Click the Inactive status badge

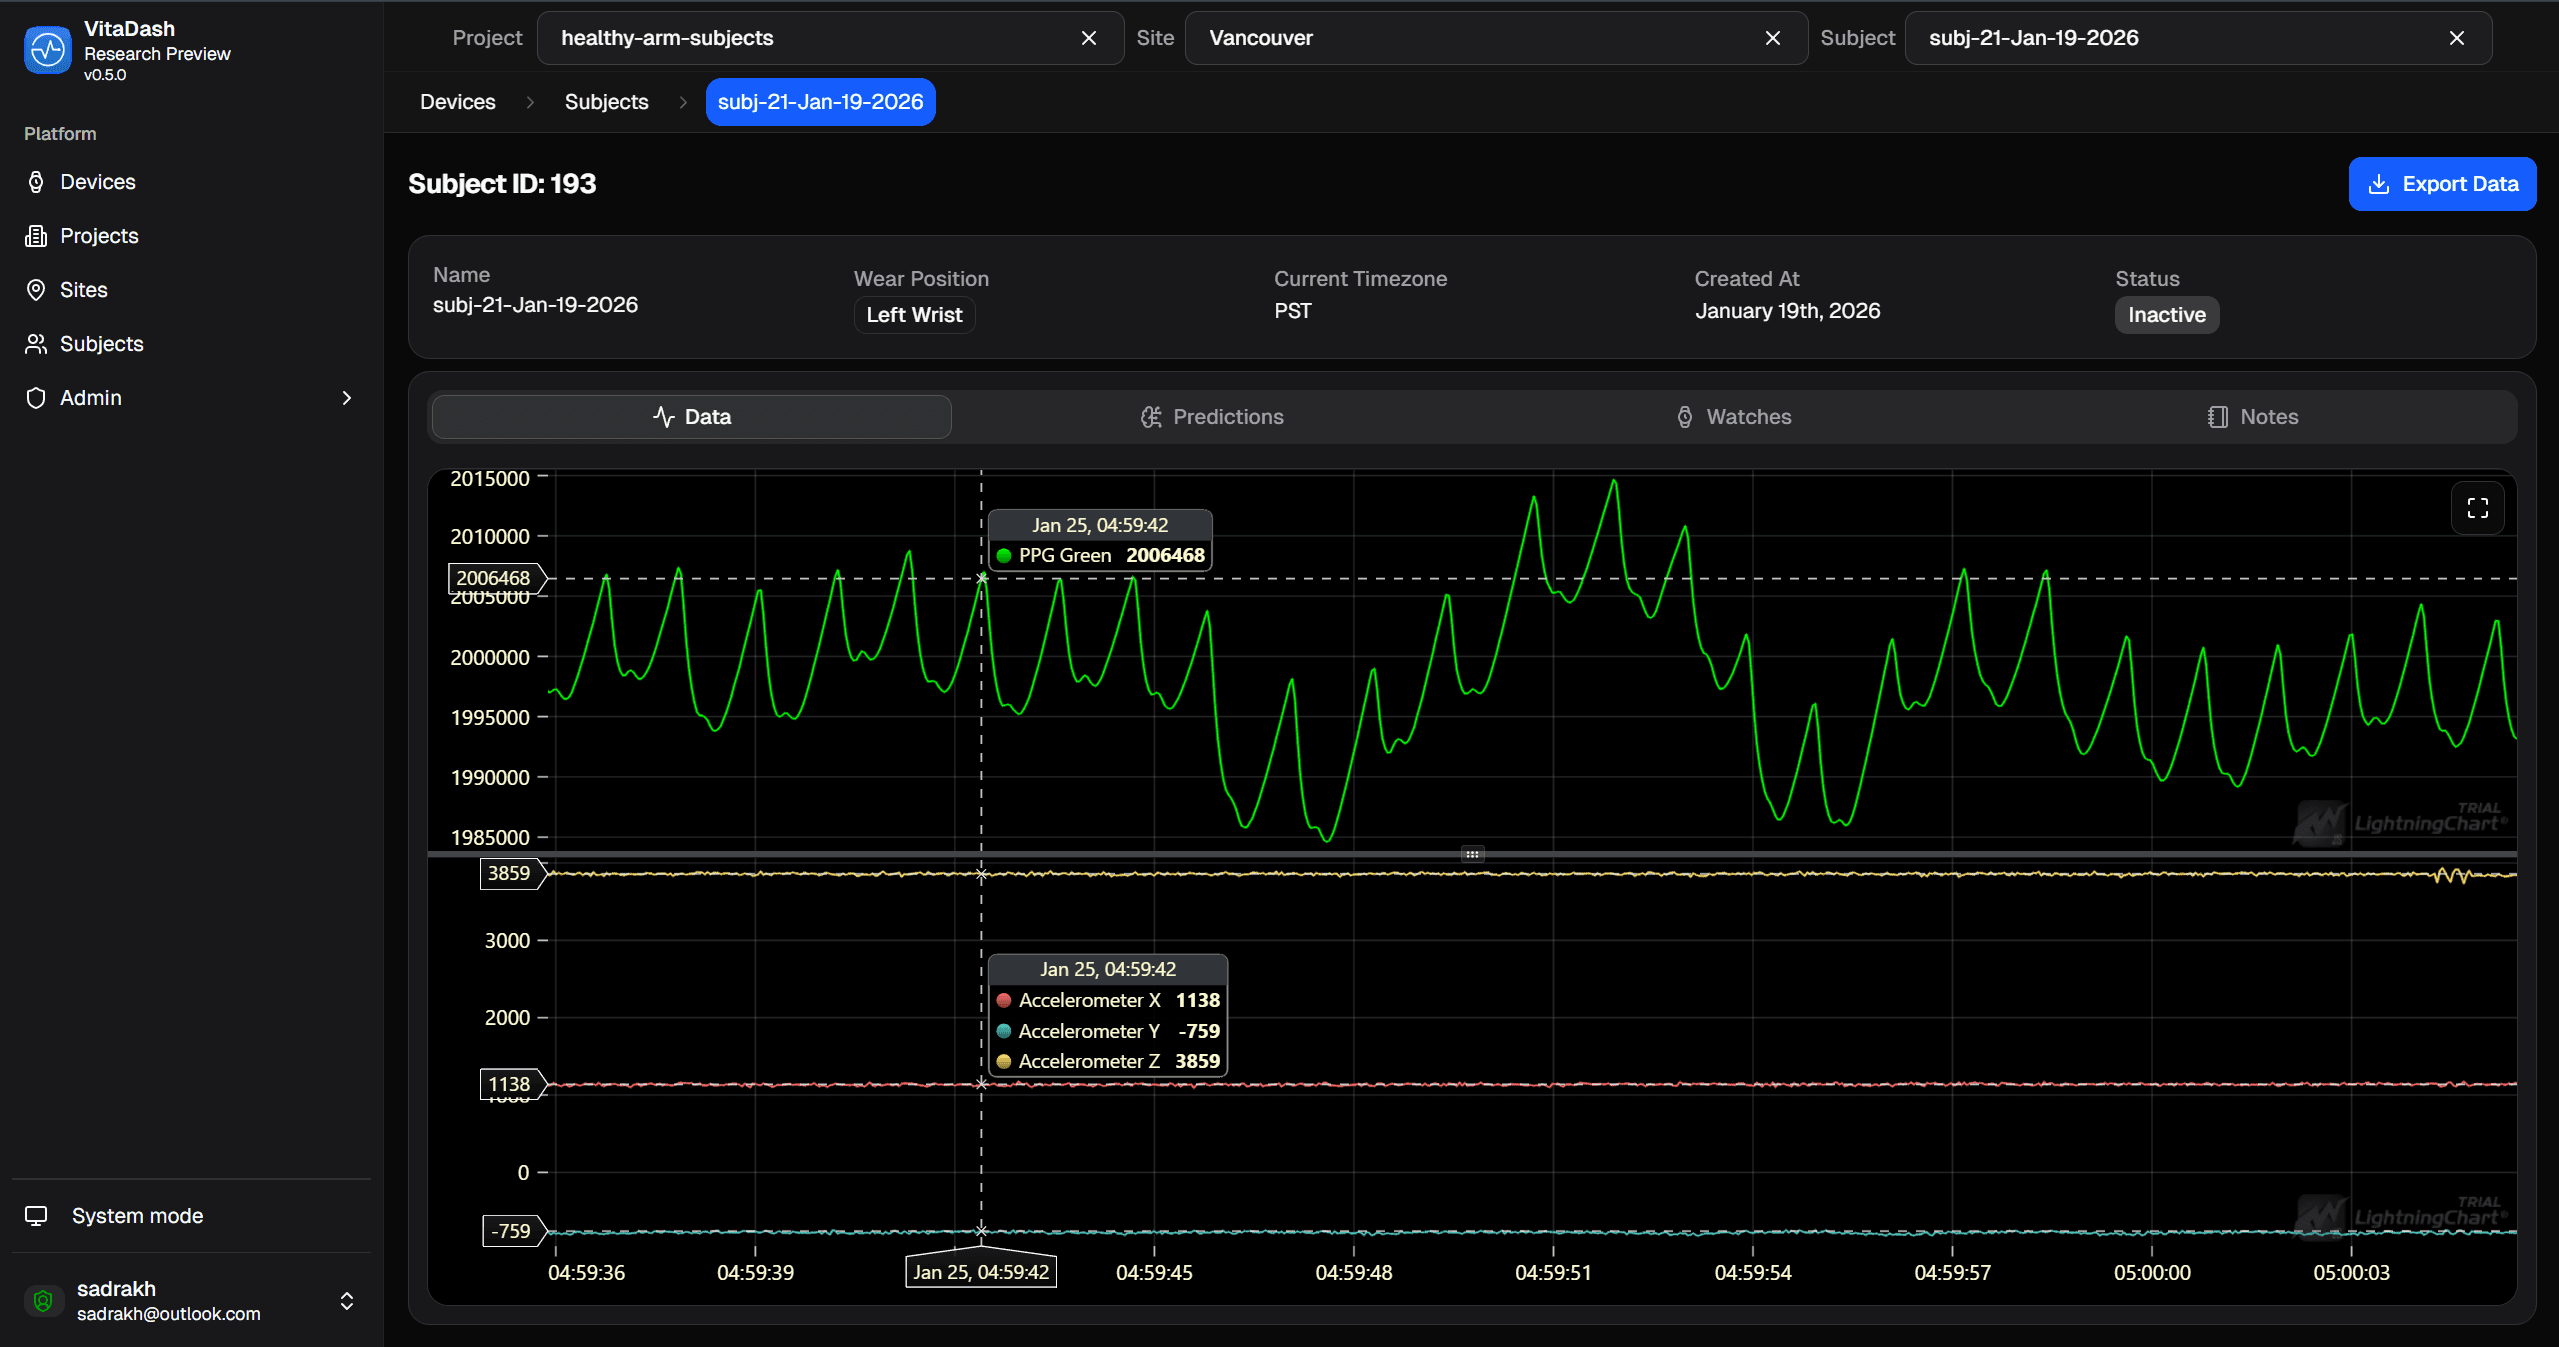point(2166,314)
